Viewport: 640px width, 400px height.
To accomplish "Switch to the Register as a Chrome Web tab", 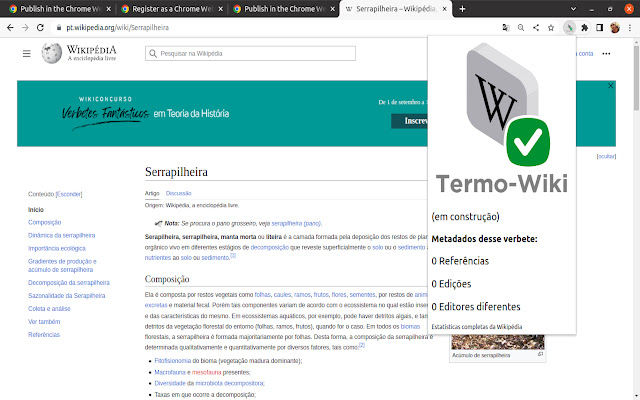I will (171, 9).
